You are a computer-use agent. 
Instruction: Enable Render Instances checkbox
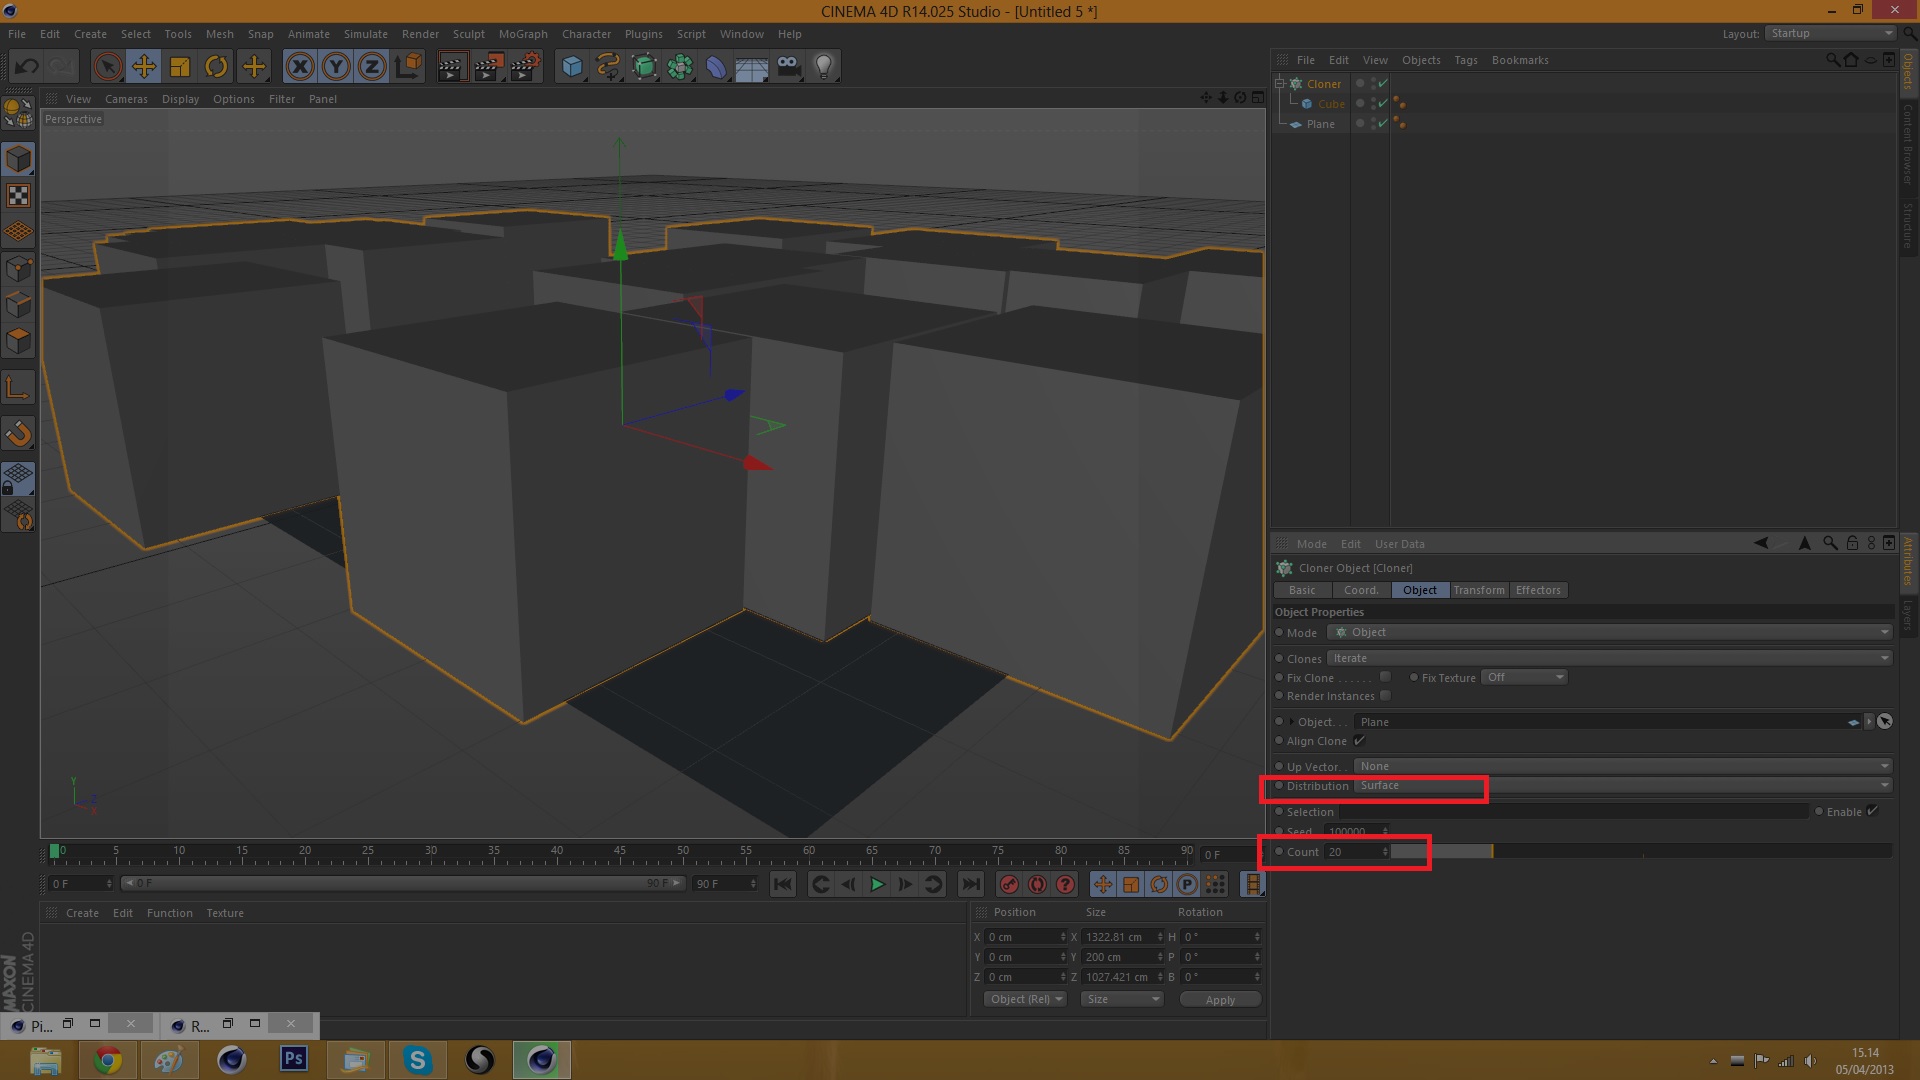point(1385,696)
